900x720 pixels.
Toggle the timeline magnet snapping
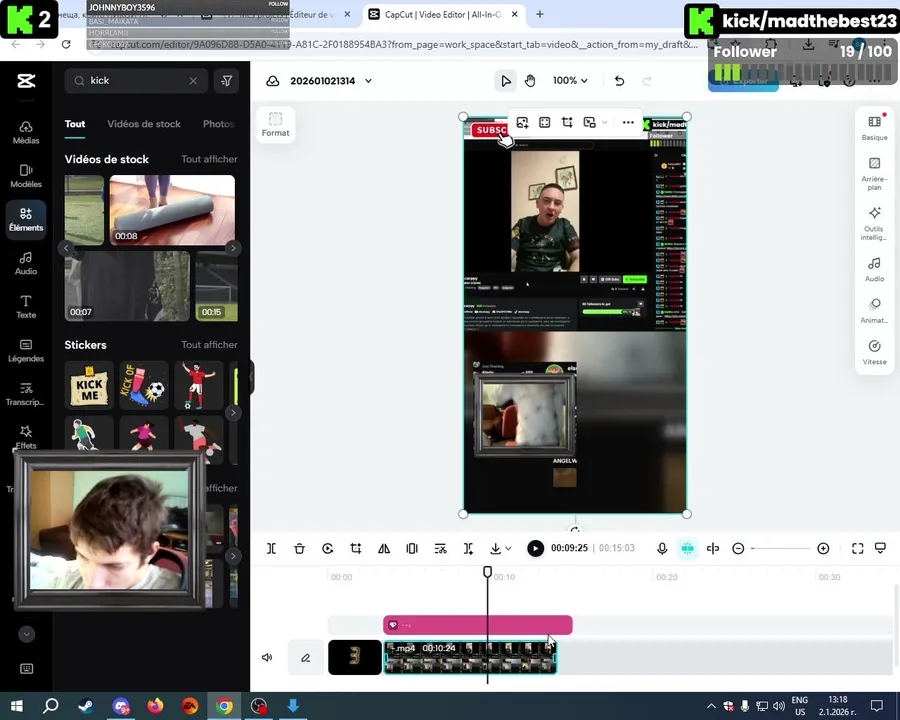coord(687,548)
